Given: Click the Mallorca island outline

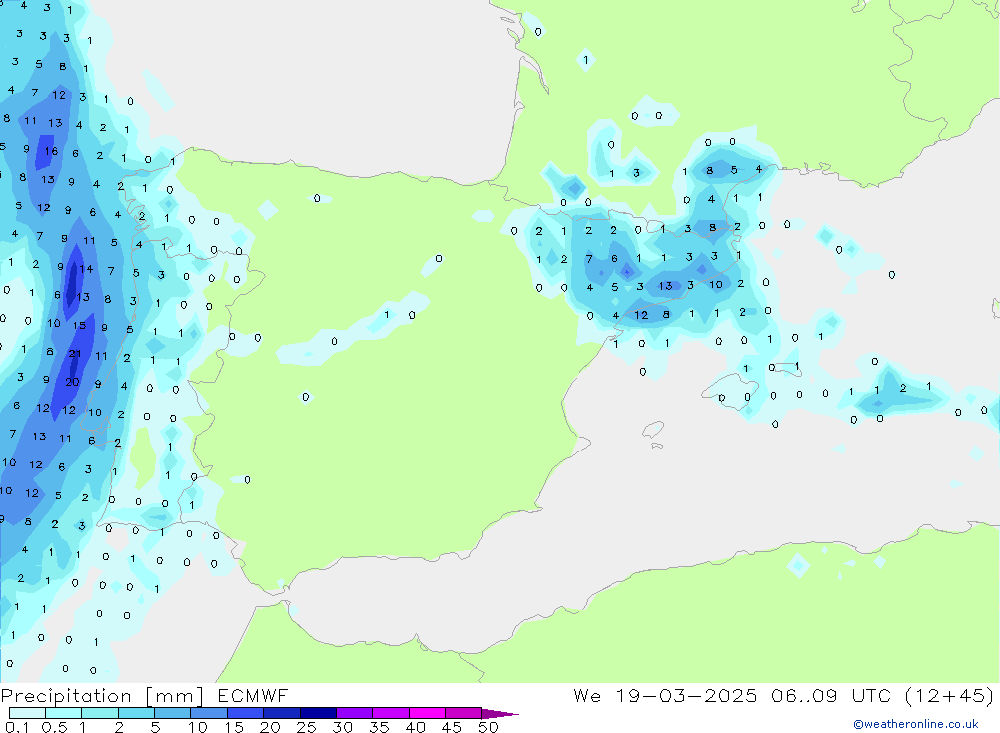Looking at the screenshot, I should [730, 390].
